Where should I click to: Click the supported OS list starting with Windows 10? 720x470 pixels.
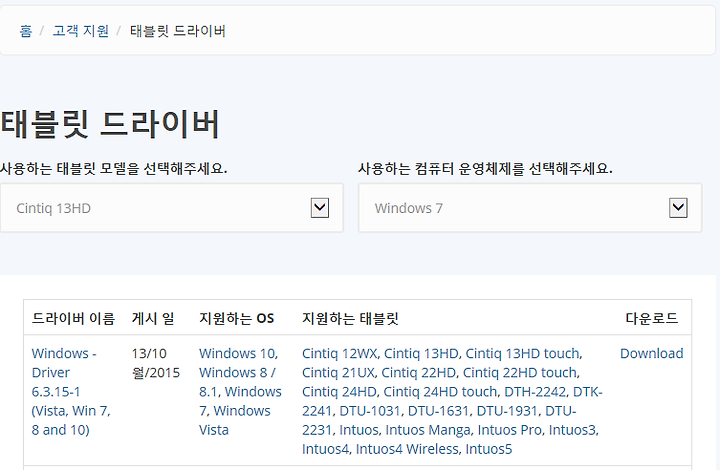click(240, 392)
